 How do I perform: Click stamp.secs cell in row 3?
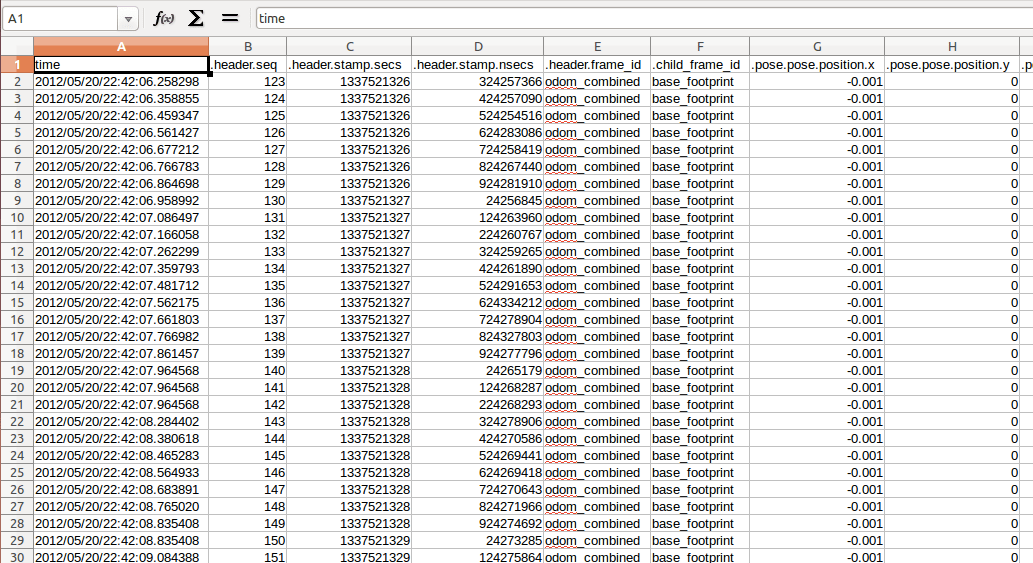(349, 99)
